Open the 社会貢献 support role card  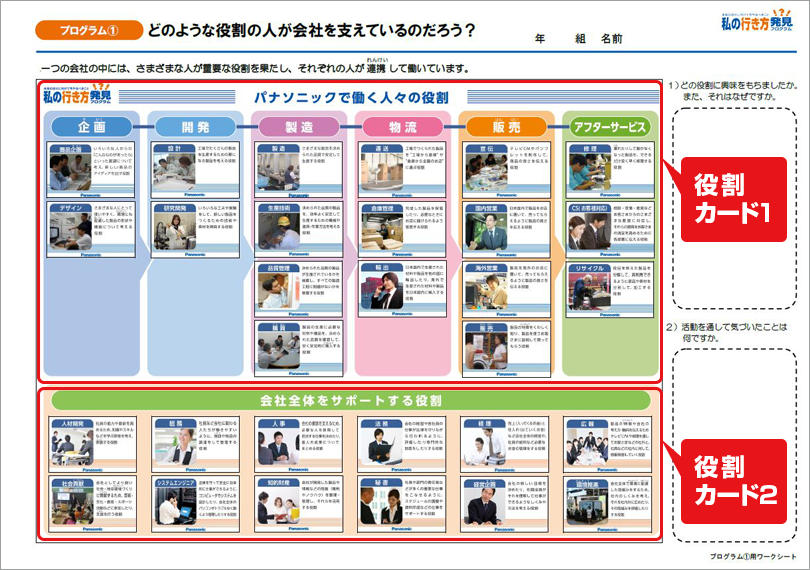click(x=92, y=504)
